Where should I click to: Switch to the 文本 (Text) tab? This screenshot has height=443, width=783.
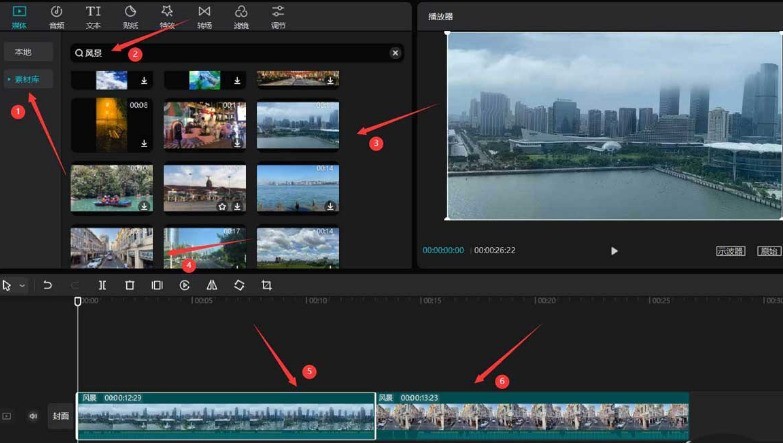(x=93, y=15)
